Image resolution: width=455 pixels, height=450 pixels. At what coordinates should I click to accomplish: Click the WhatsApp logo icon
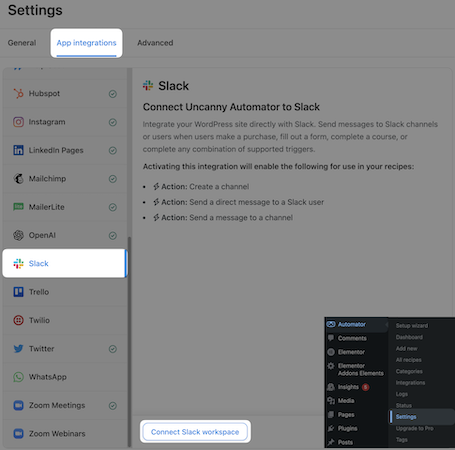pos(18,377)
